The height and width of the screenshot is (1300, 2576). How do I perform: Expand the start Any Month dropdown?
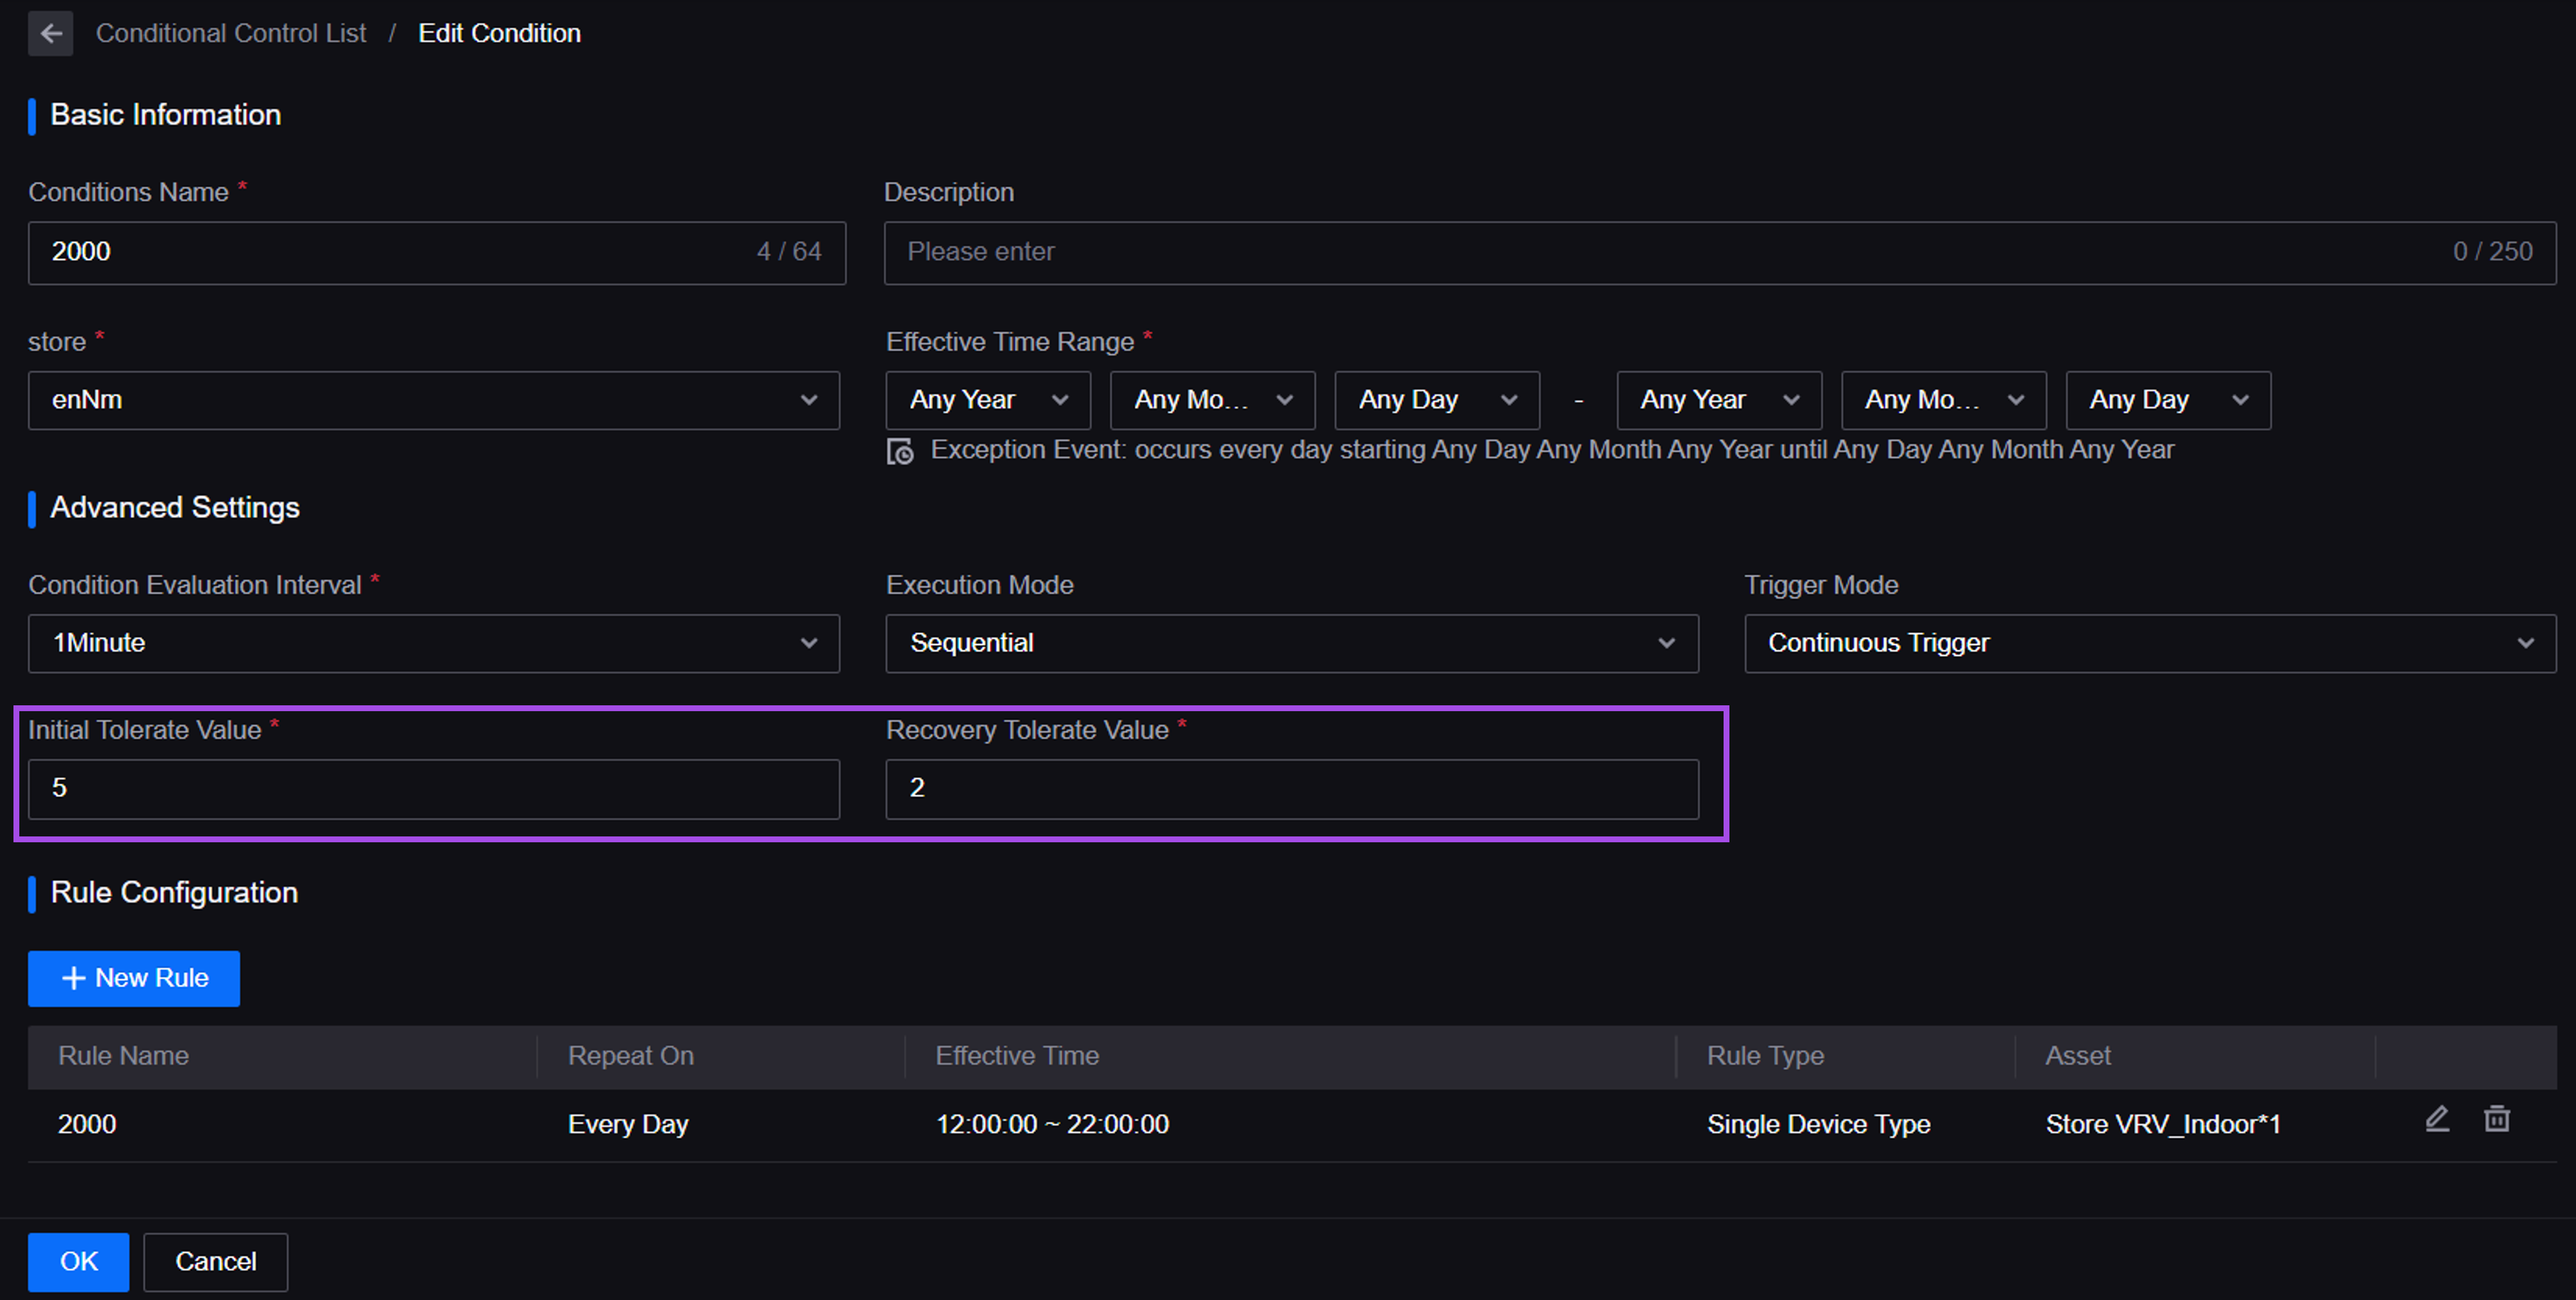[x=1211, y=400]
